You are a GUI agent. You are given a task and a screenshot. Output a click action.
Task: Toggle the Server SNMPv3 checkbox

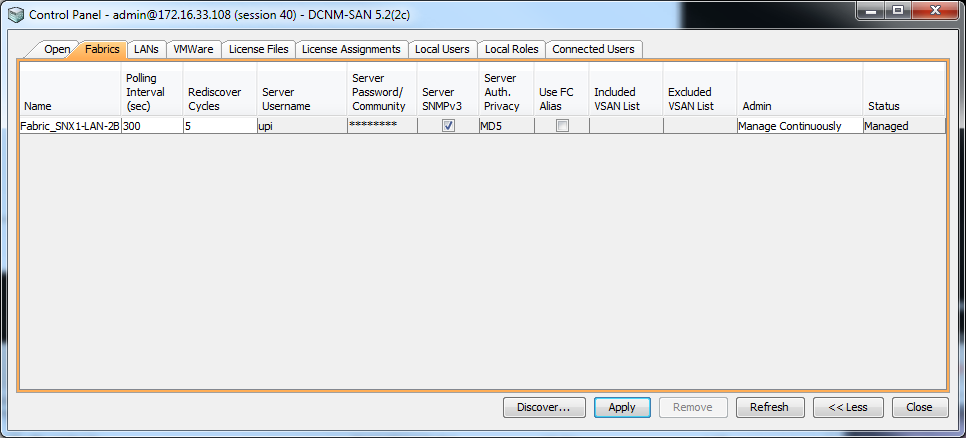tap(448, 126)
